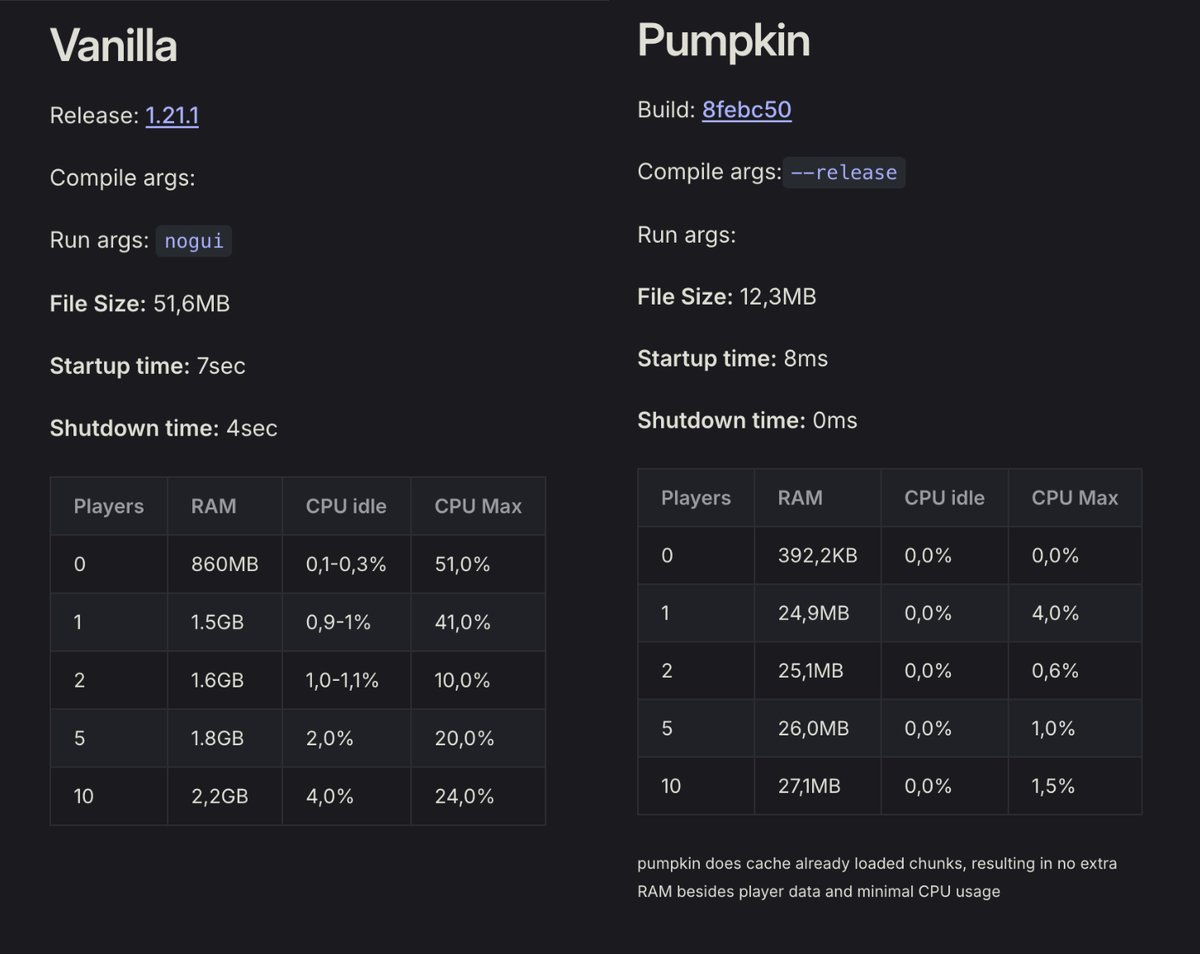Click the 860MB RAM cell
The image size is (1200, 954).
[x=224, y=564]
